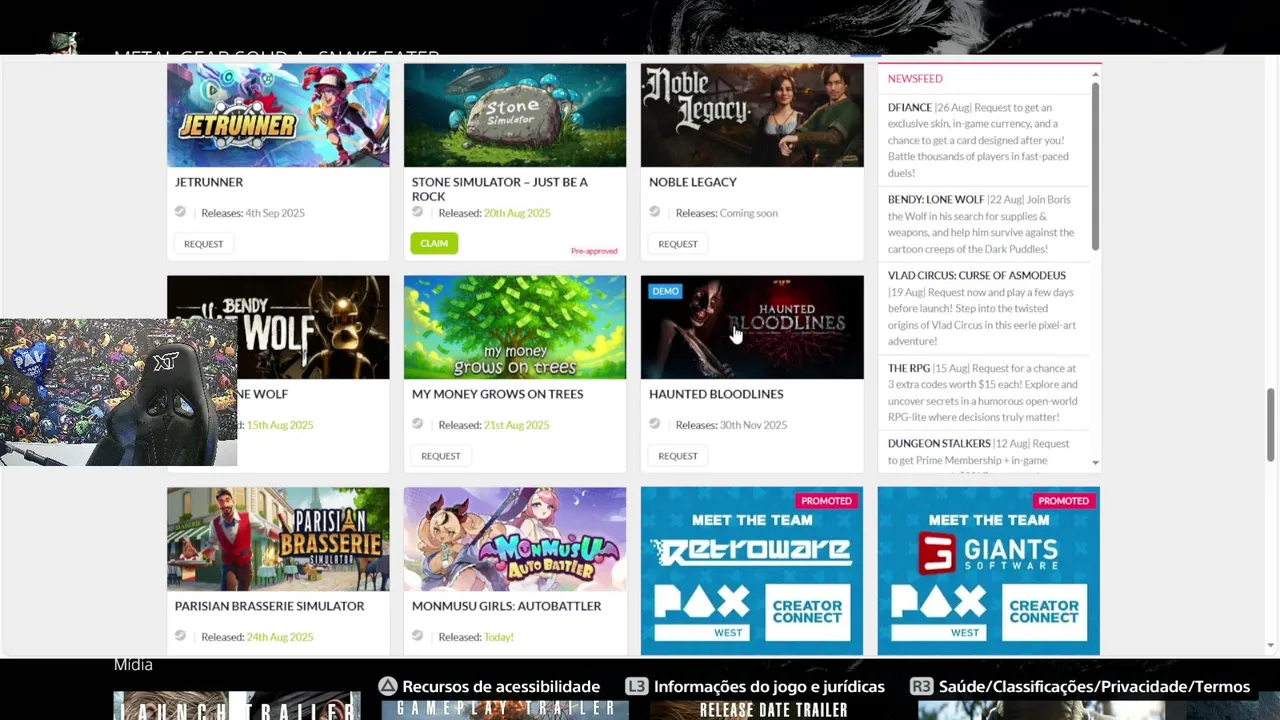The height and width of the screenshot is (720, 1280).
Task: Click the triangle button icon for accessibility
Action: point(387,687)
